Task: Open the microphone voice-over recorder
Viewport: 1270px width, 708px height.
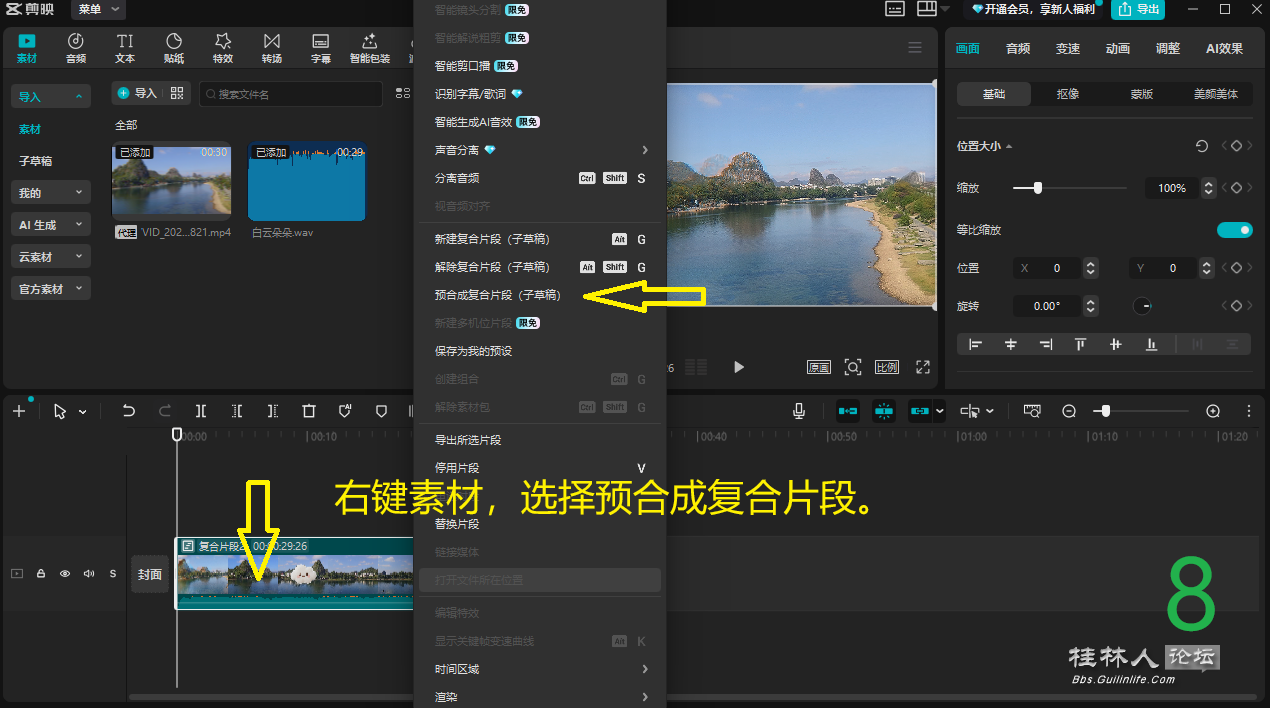Action: click(x=799, y=411)
